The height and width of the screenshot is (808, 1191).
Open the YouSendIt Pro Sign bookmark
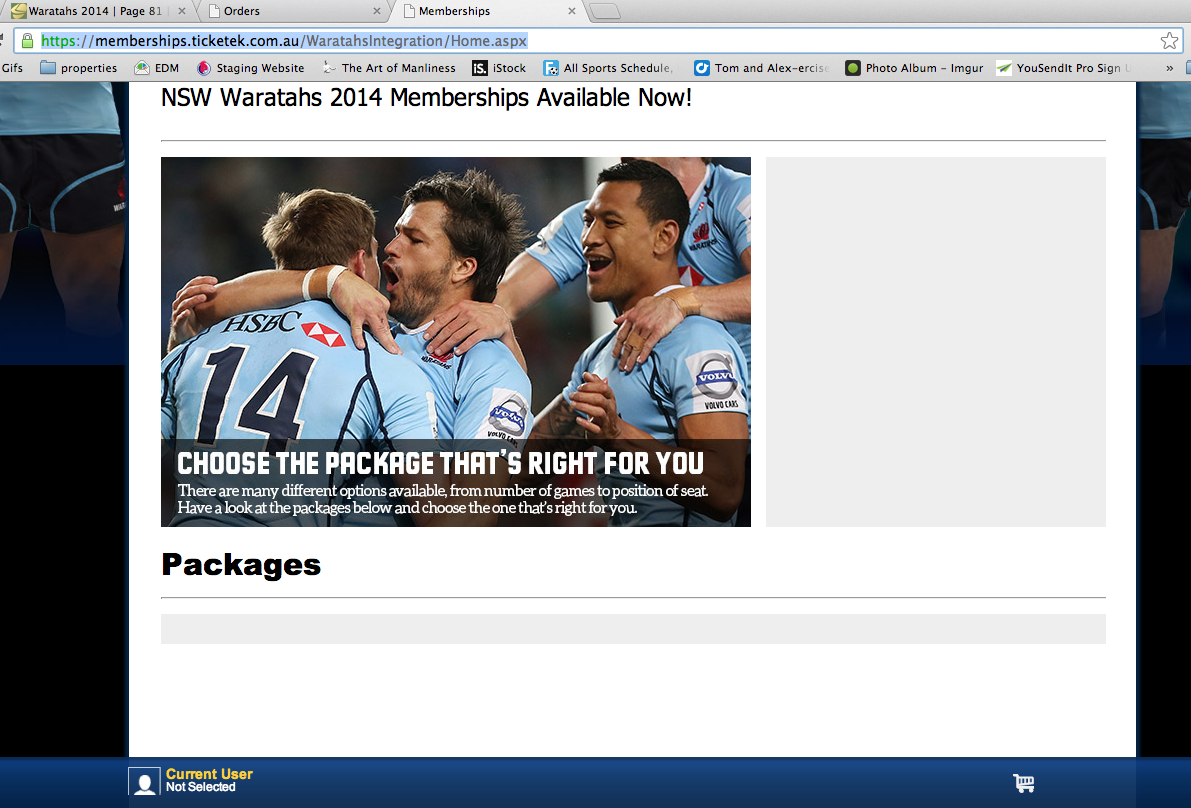1063,68
